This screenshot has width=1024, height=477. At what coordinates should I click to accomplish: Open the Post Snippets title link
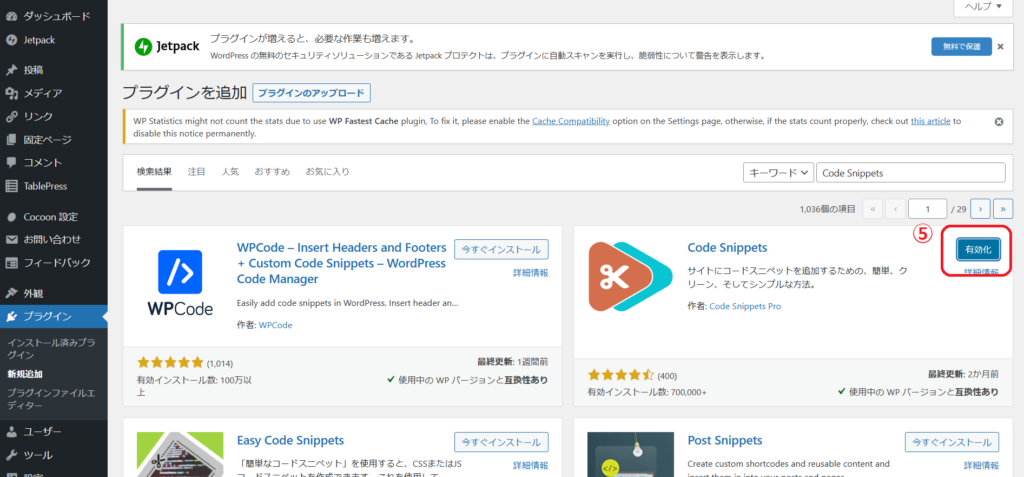(725, 440)
